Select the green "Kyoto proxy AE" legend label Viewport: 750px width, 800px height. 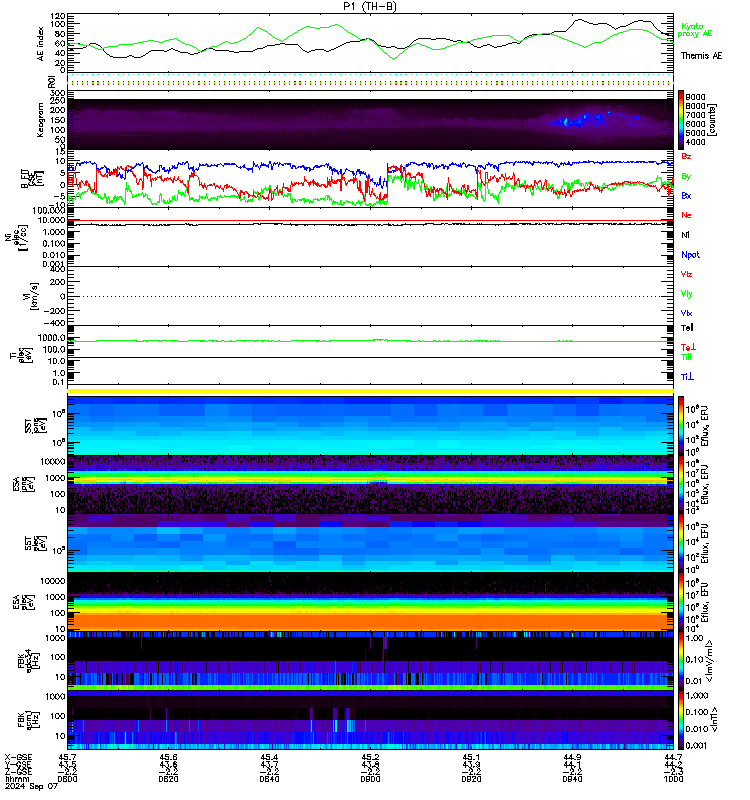point(694,30)
